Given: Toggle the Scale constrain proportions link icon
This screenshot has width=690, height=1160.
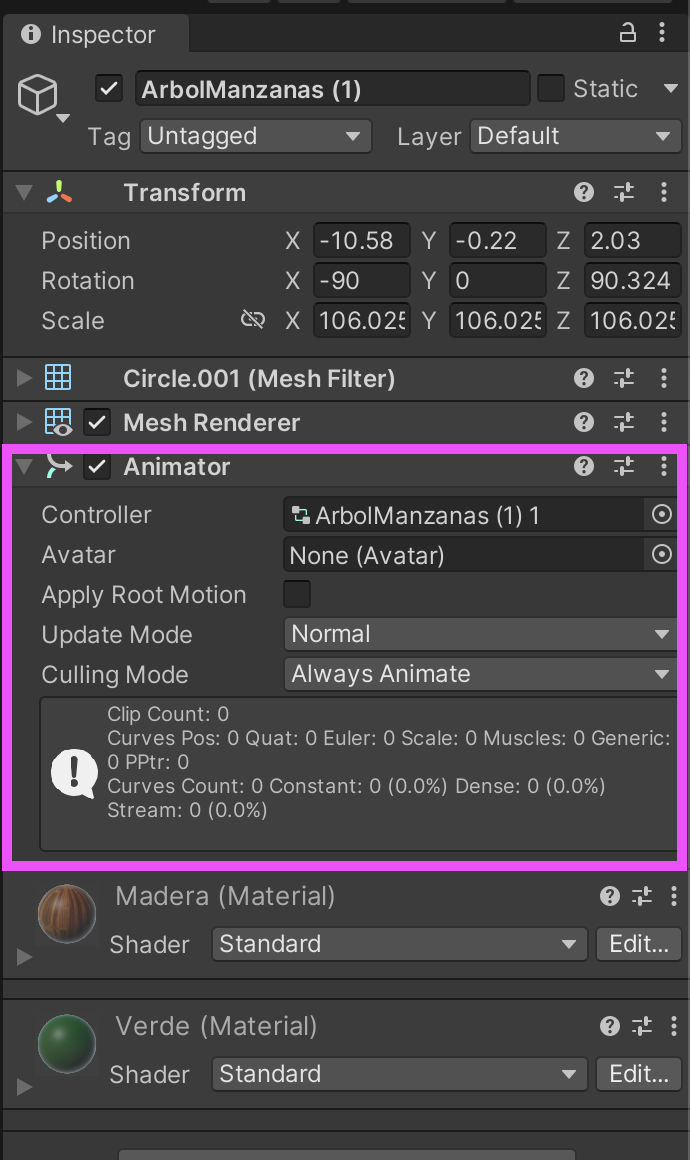Looking at the screenshot, I should pyautogui.click(x=253, y=320).
